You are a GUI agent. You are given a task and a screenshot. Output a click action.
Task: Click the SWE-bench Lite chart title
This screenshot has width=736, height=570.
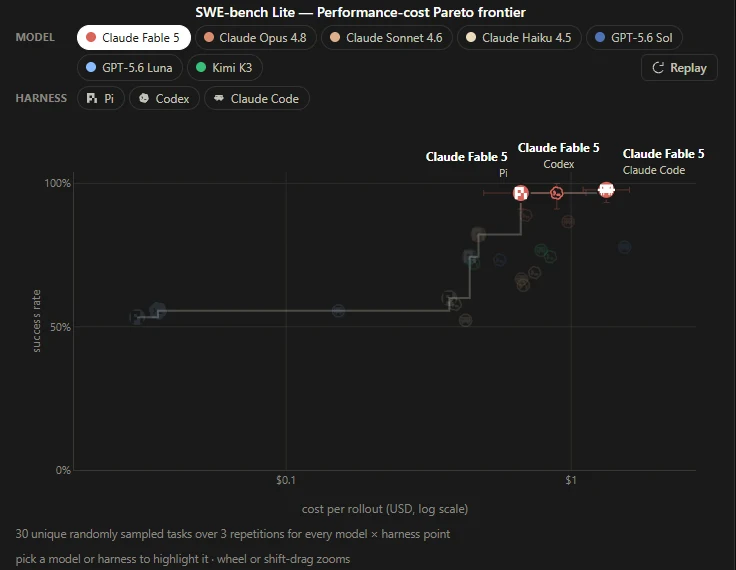(360, 12)
